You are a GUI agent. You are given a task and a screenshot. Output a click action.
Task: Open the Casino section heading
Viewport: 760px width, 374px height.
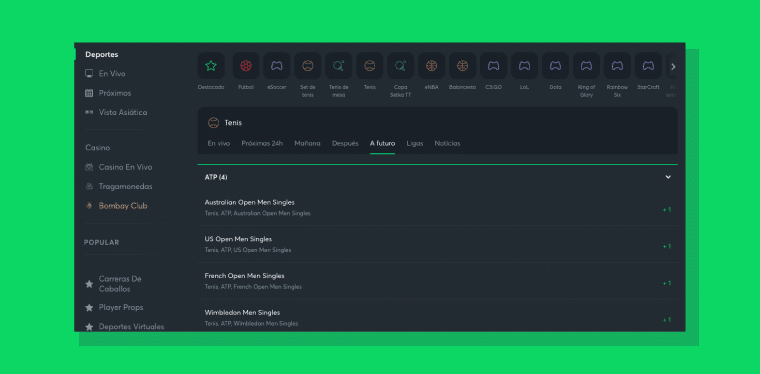(97, 148)
